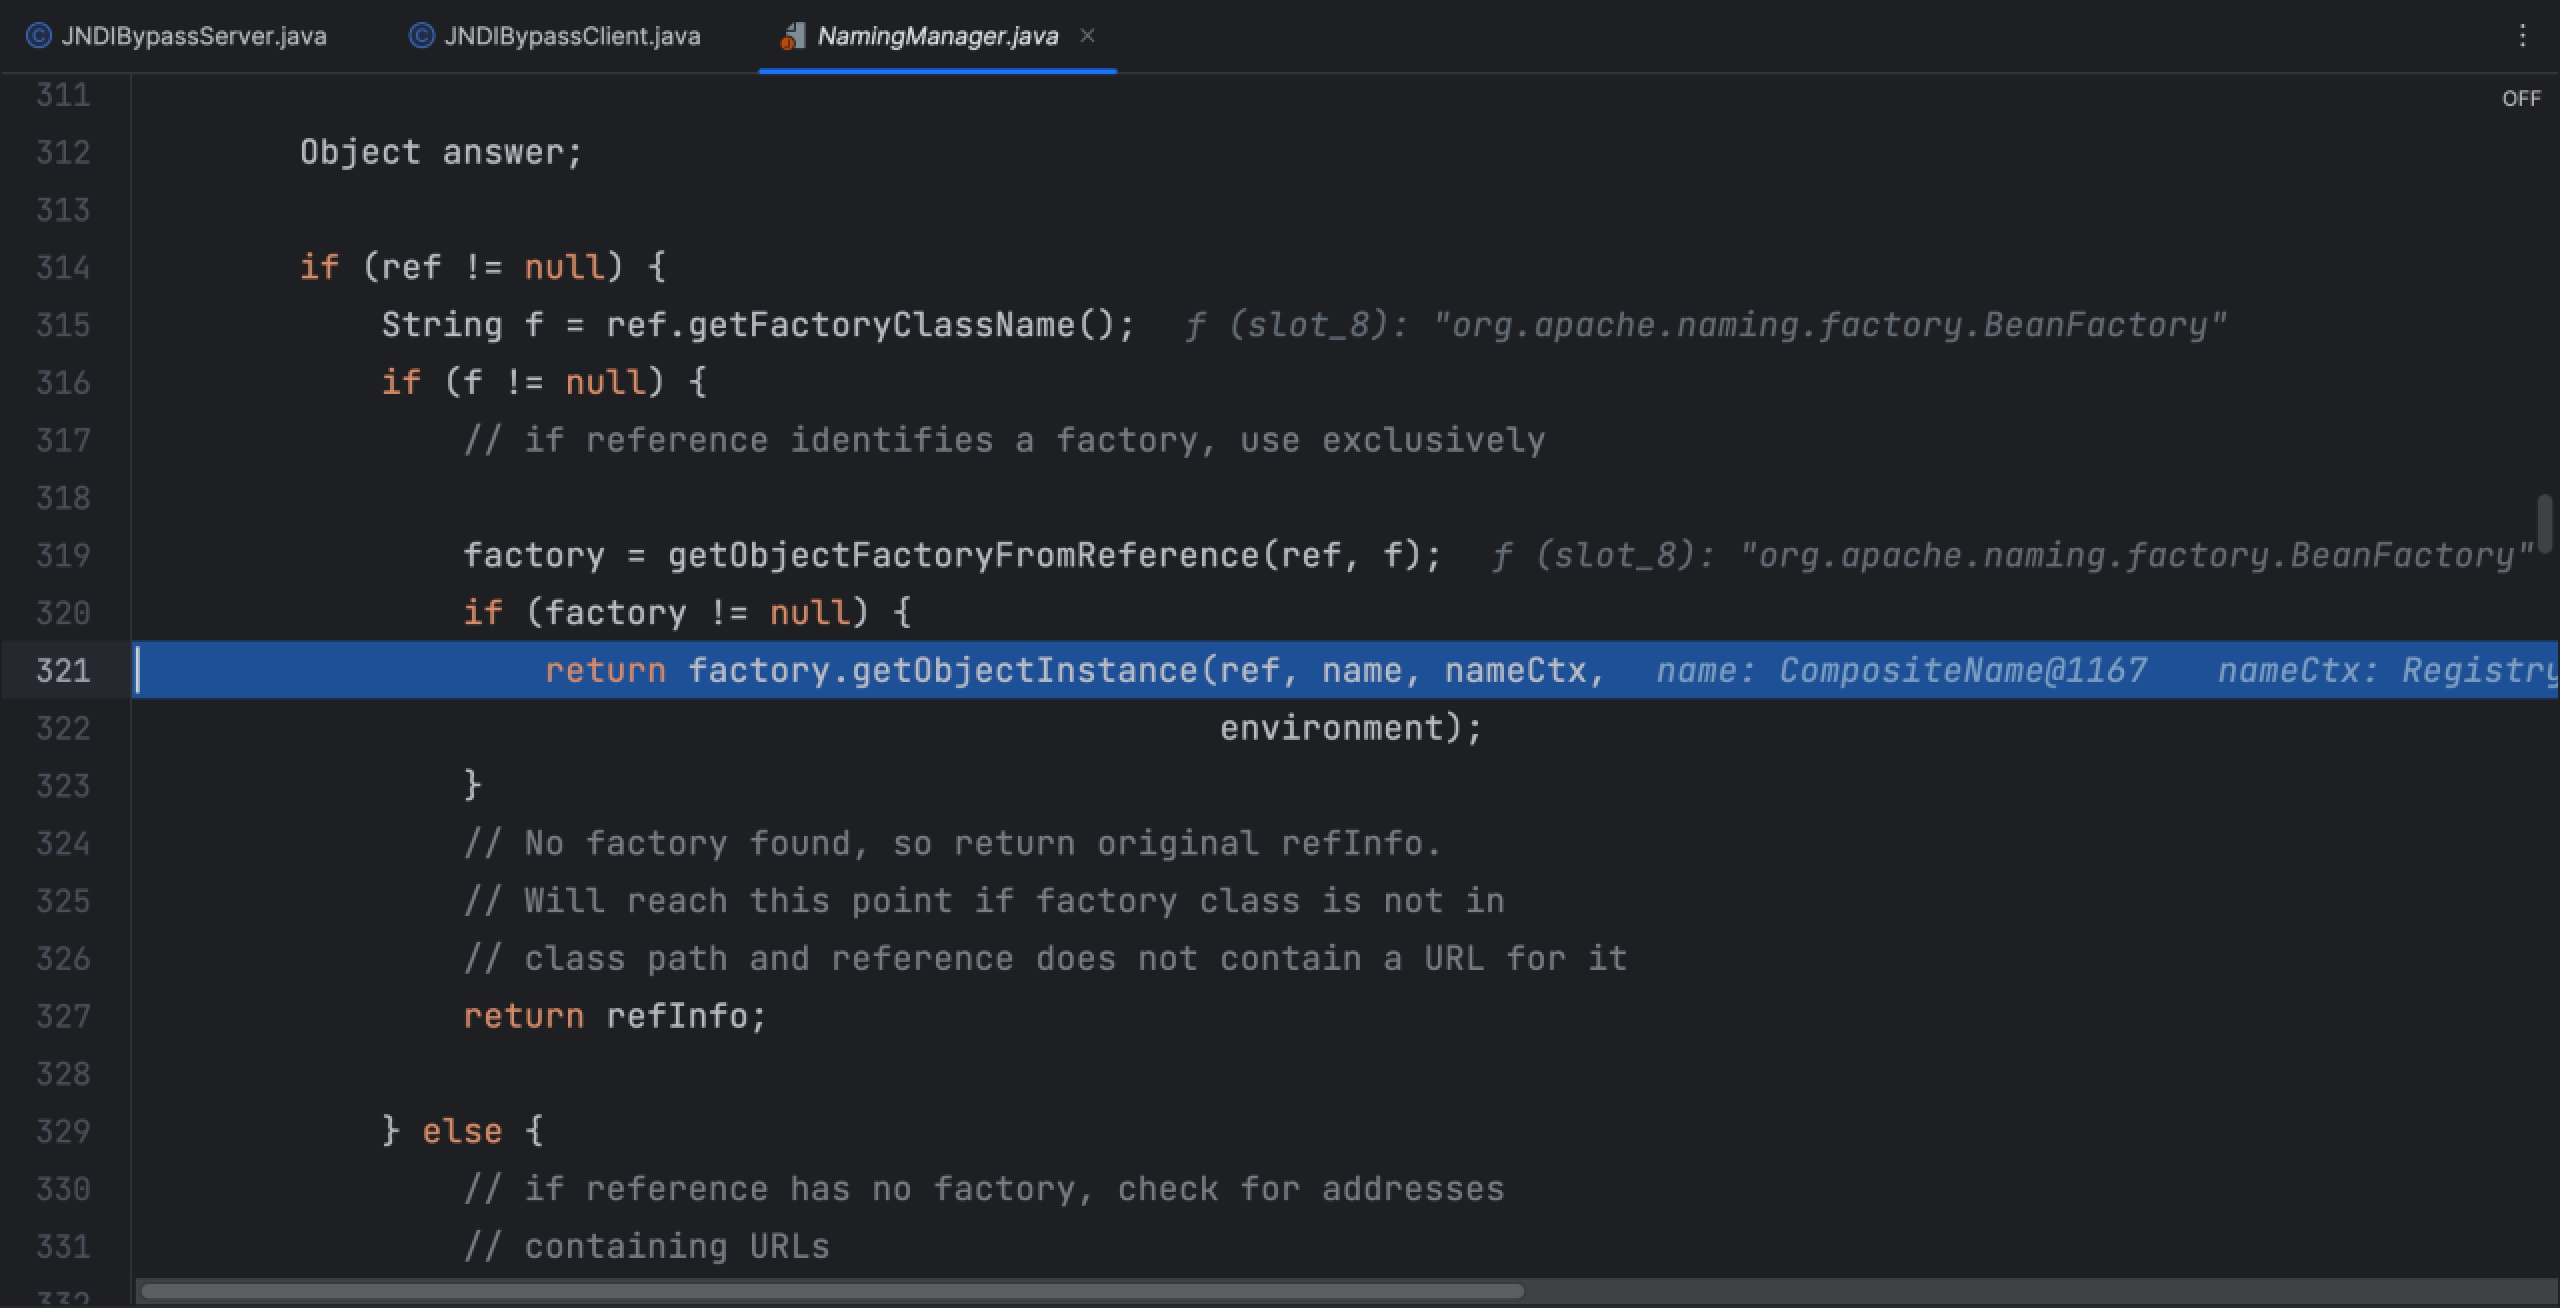
Task: Click 'environment);' on line 322
Action: point(1350,728)
